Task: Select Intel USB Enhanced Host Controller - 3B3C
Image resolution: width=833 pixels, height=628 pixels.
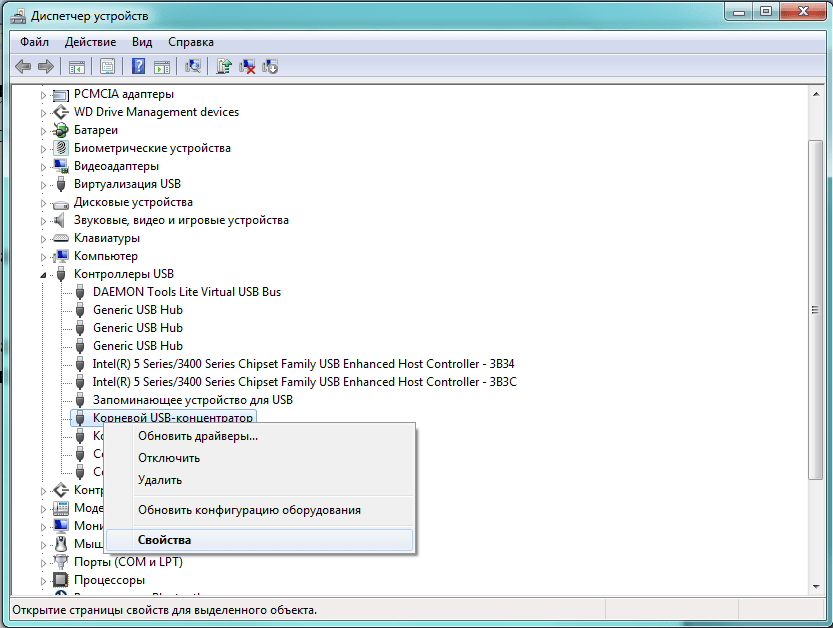Action: 304,382
